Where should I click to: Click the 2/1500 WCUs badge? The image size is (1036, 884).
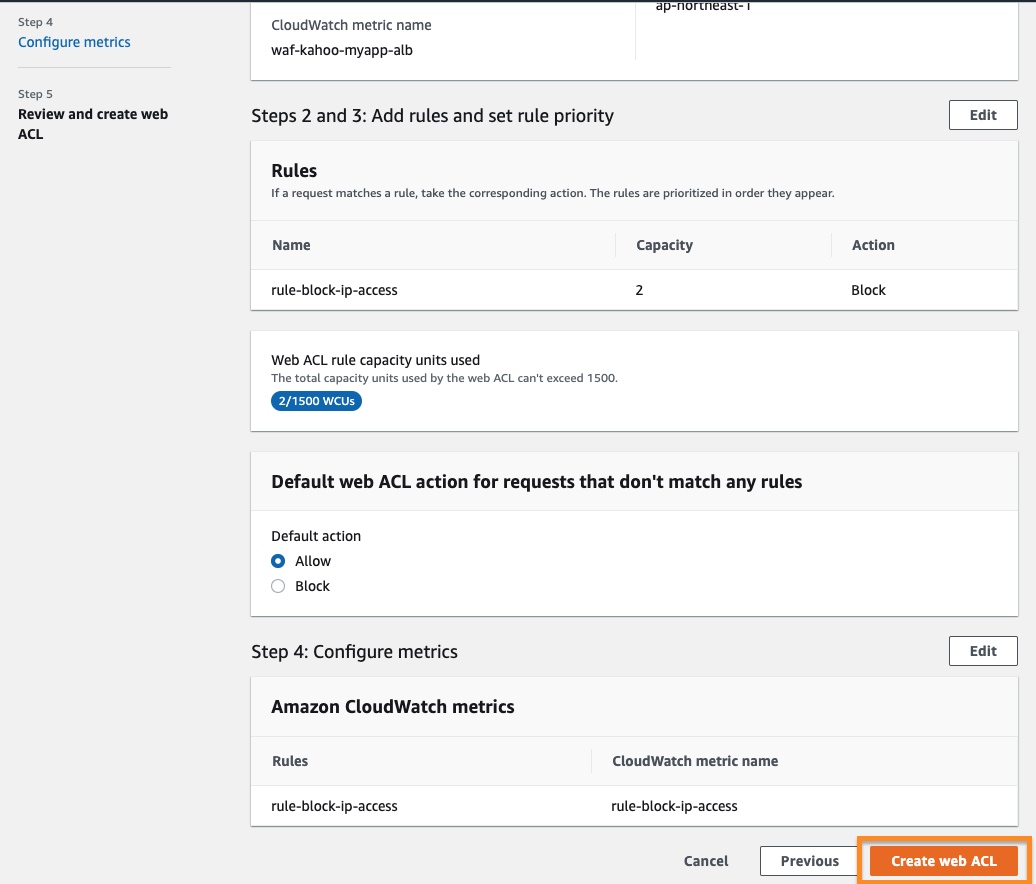(315, 401)
